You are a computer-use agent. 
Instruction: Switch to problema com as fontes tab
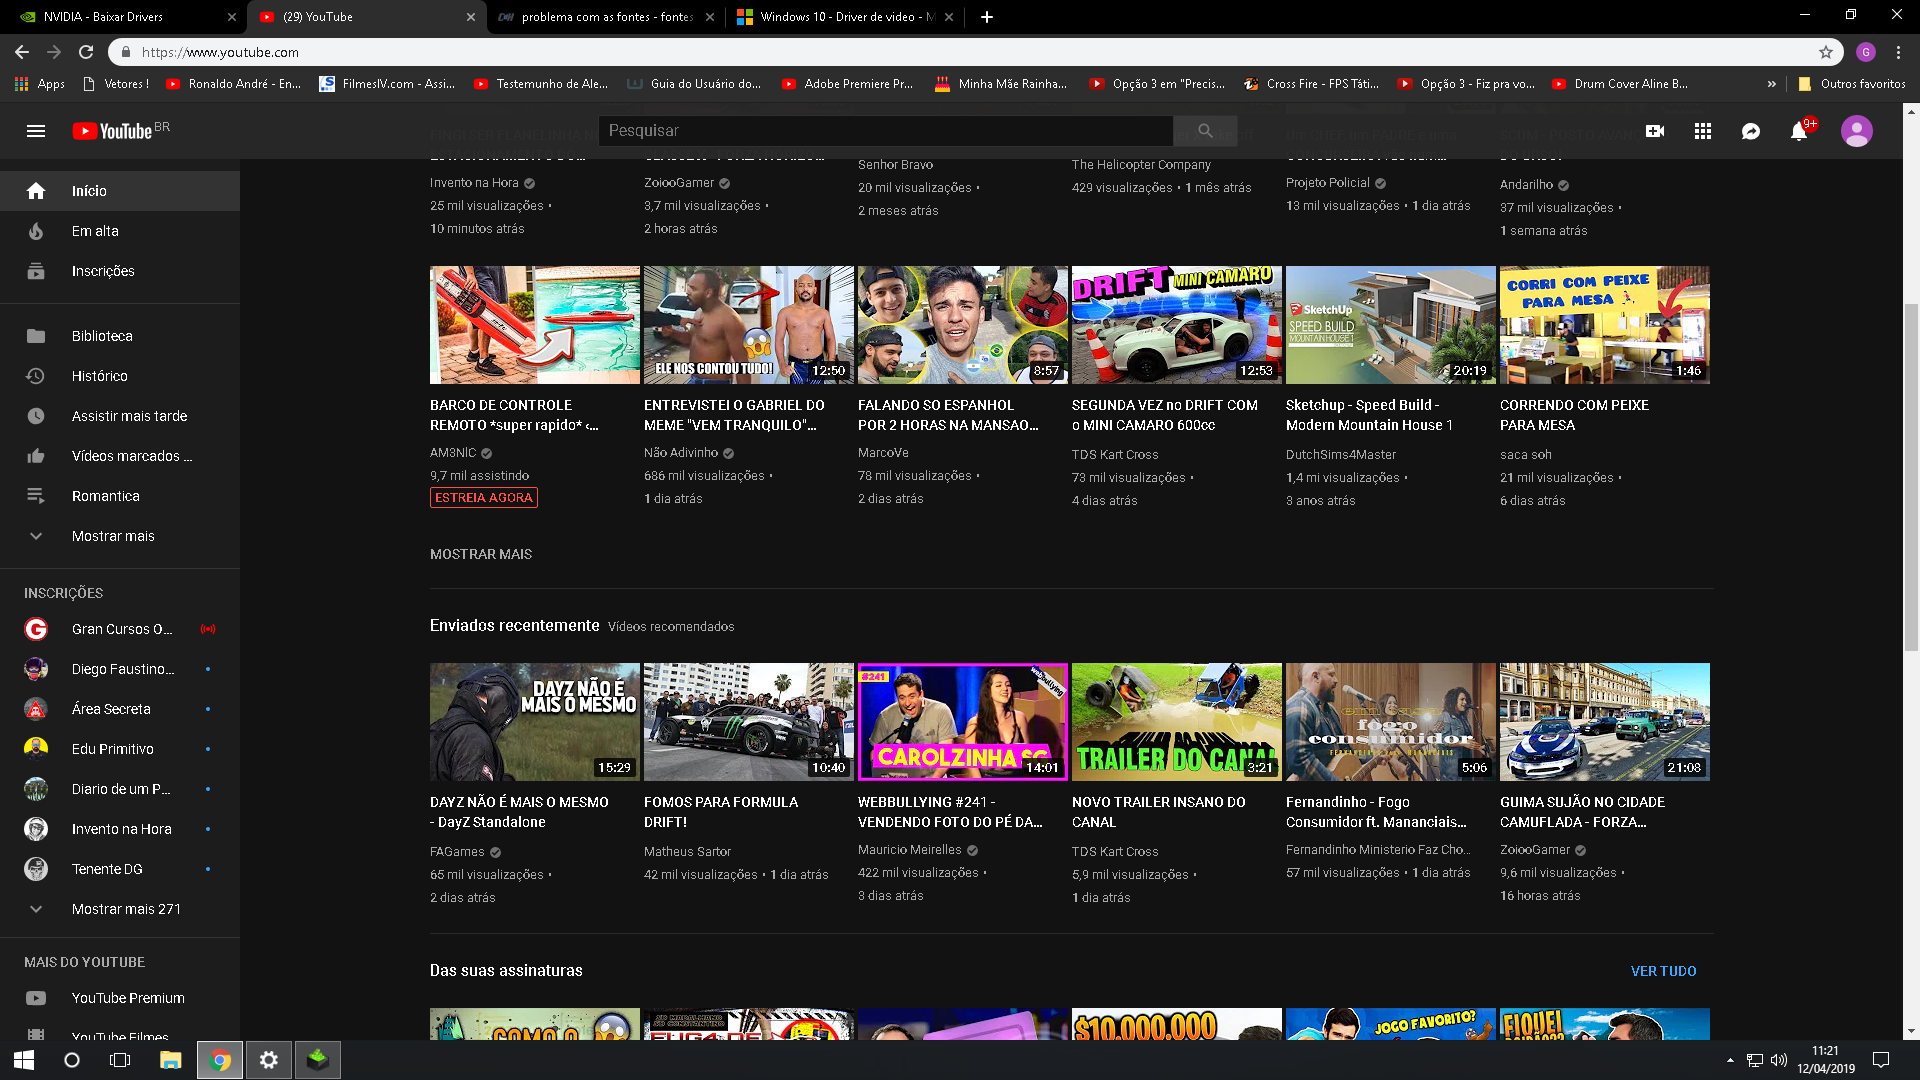(x=606, y=17)
